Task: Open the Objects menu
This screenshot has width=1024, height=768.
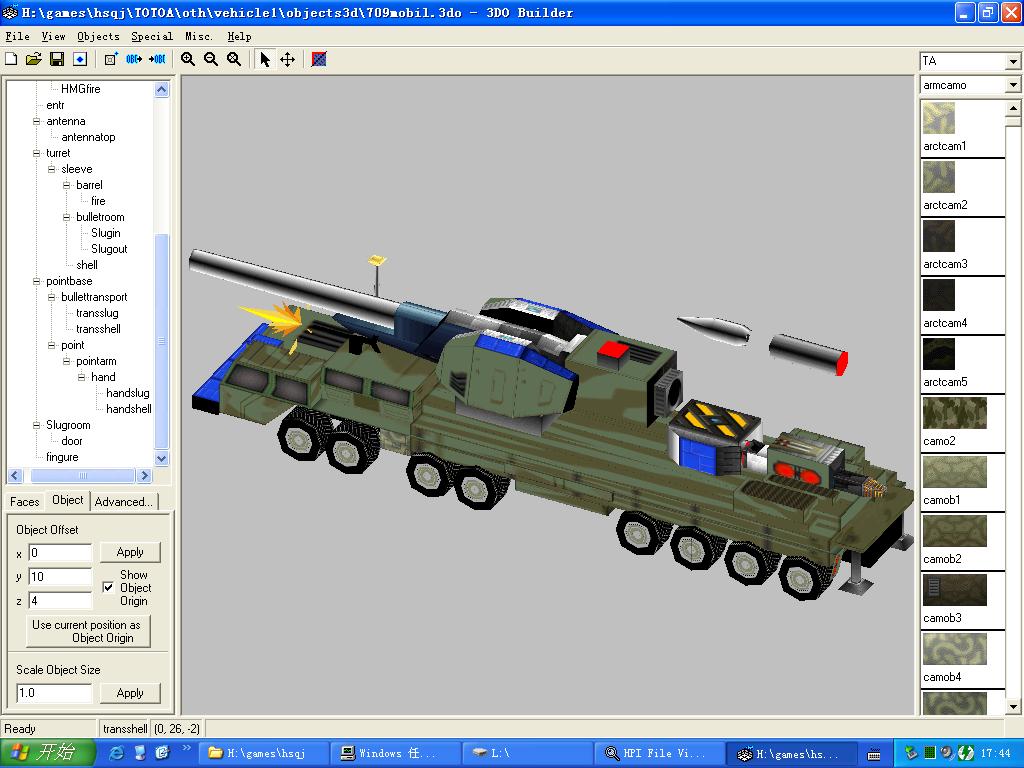Action: tap(98, 36)
